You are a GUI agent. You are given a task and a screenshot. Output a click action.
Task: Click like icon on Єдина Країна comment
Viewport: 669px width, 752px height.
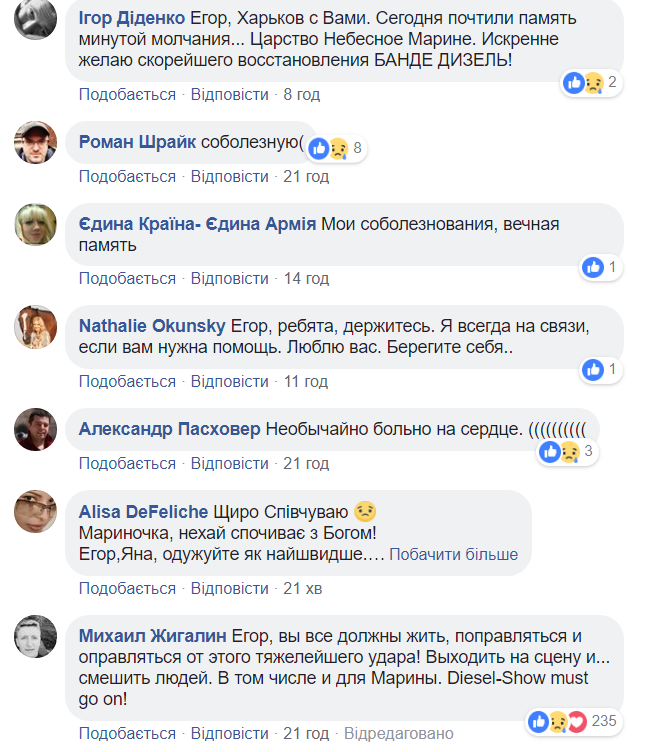(x=593, y=267)
